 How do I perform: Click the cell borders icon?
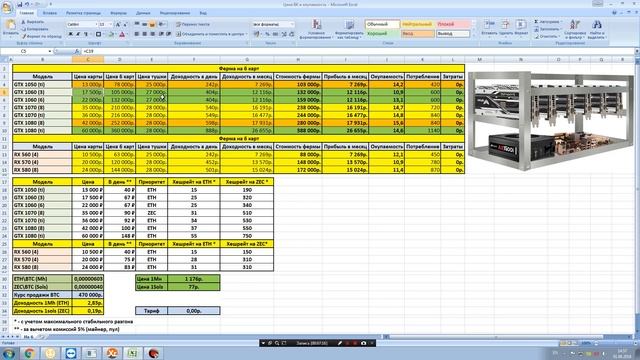[98, 34]
